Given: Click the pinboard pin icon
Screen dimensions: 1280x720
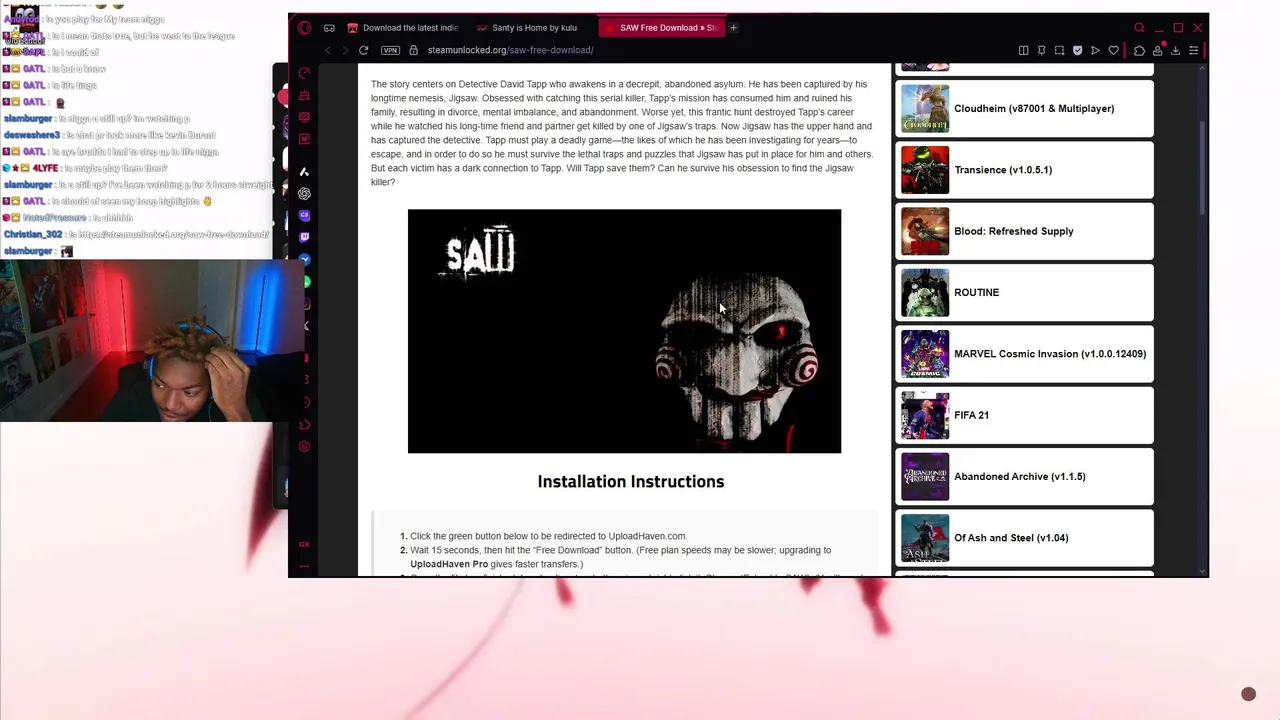Looking at the screenshot, I should coord(1041,50).
